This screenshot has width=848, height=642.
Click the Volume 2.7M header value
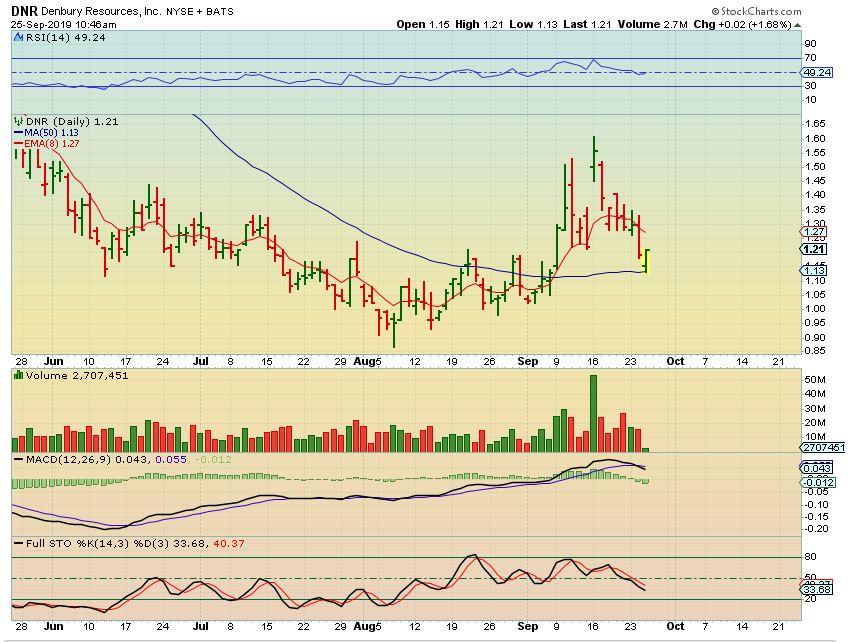[653, 24]
